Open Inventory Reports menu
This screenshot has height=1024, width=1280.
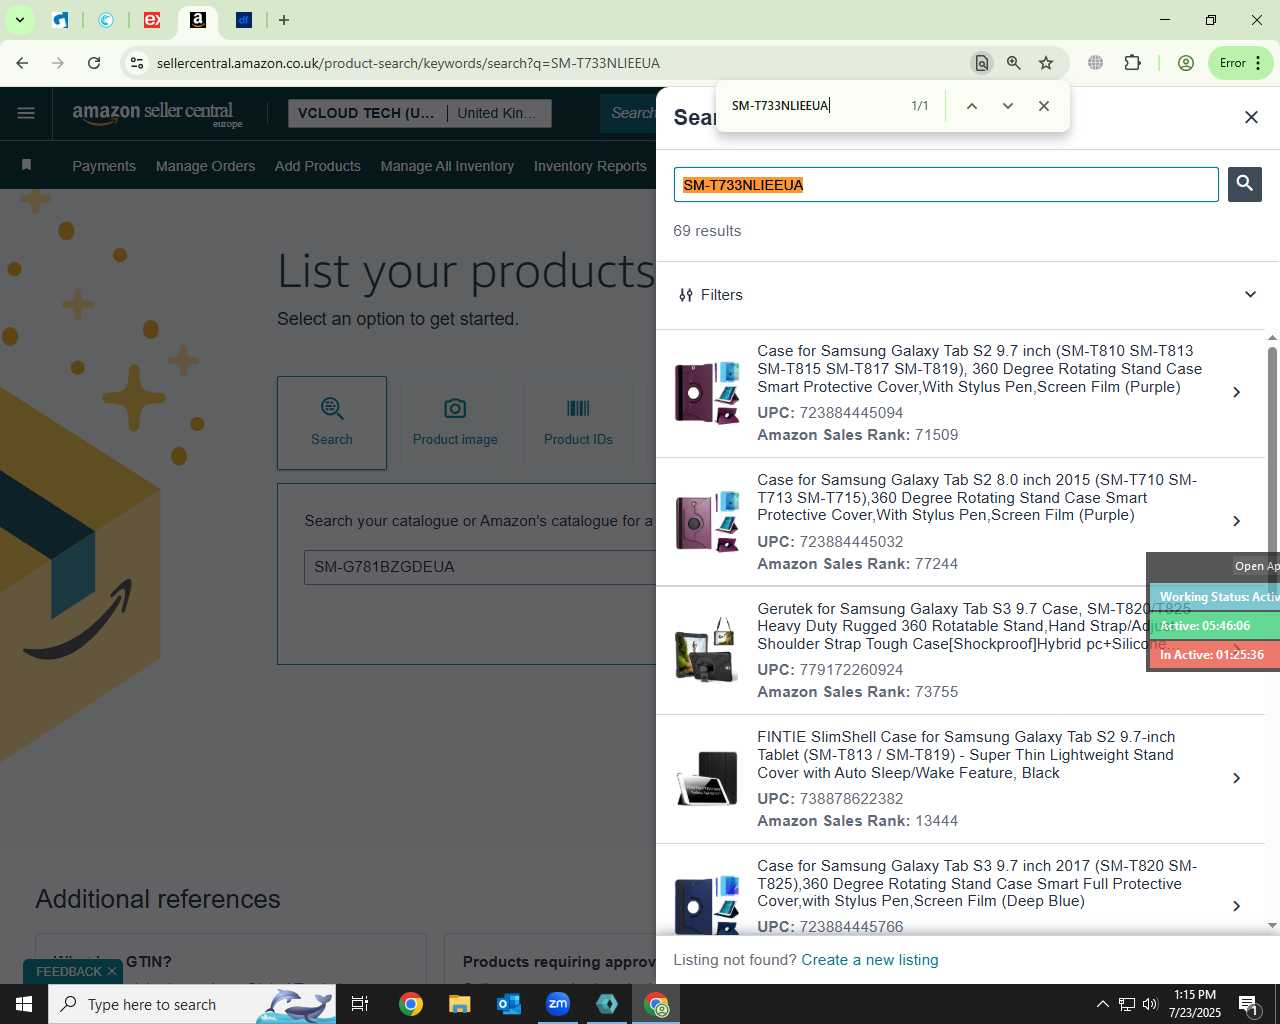pyautogui.click(x=590, y=166)
